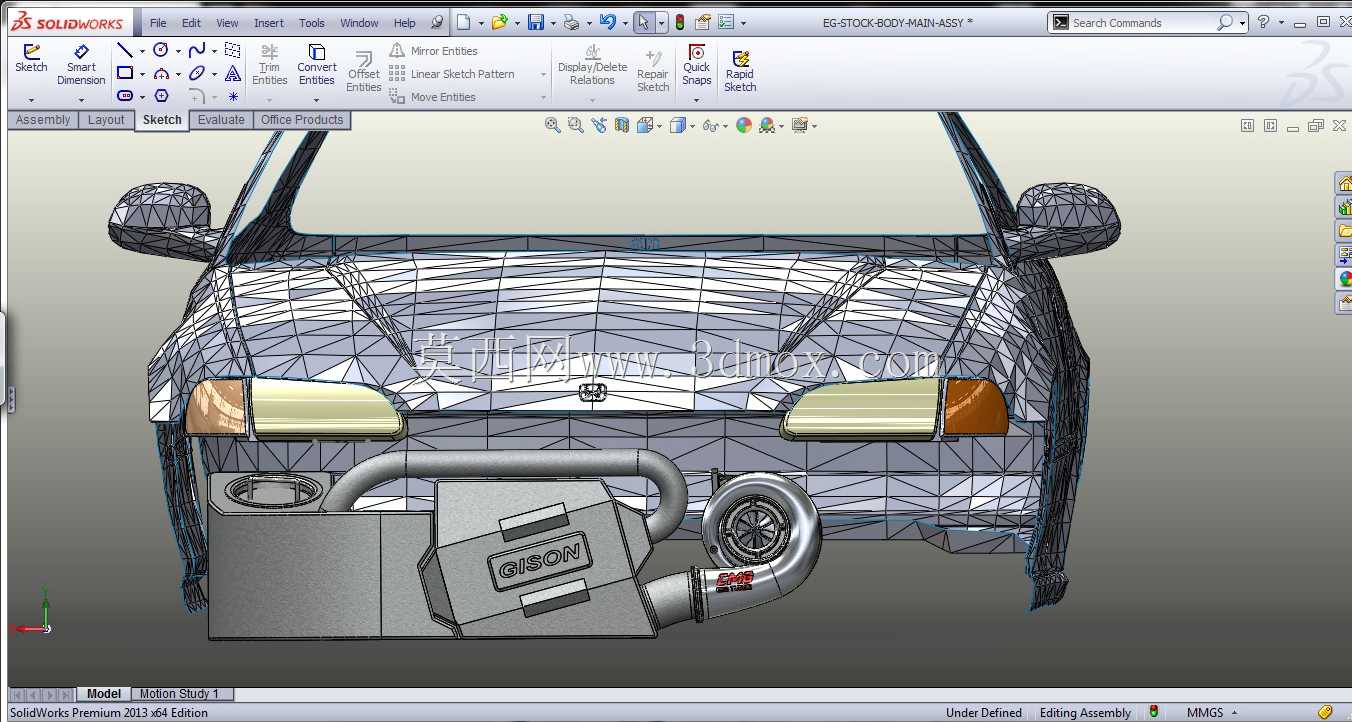Select the Model tab at bottom
This screenshot has height=722, width=1352.
104,694
